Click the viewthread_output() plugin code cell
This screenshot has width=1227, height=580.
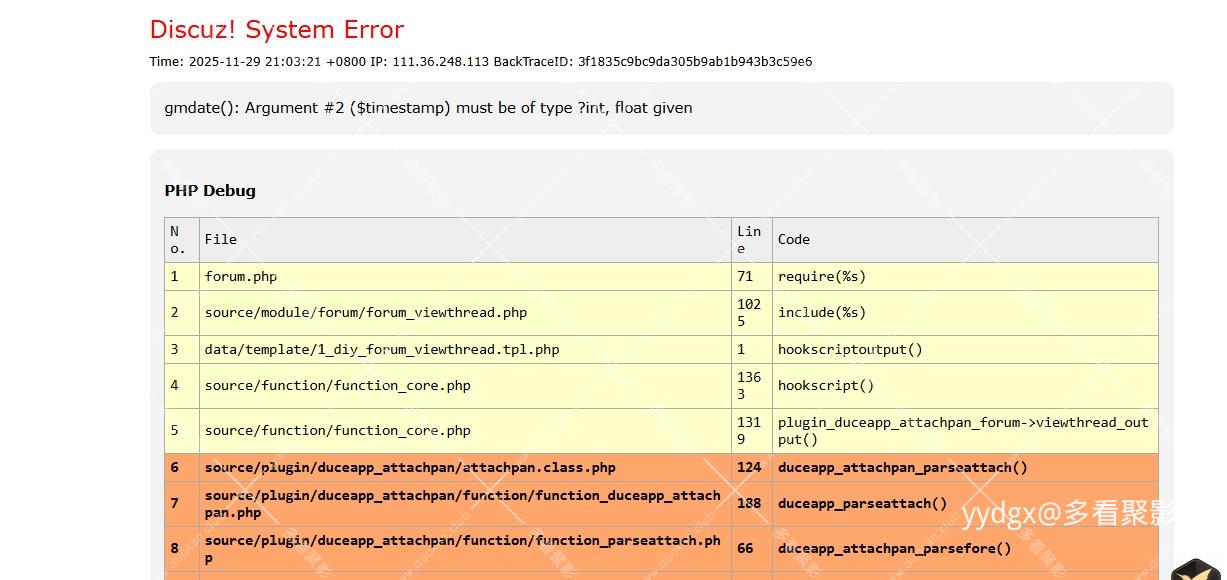[x=963, y=431]
